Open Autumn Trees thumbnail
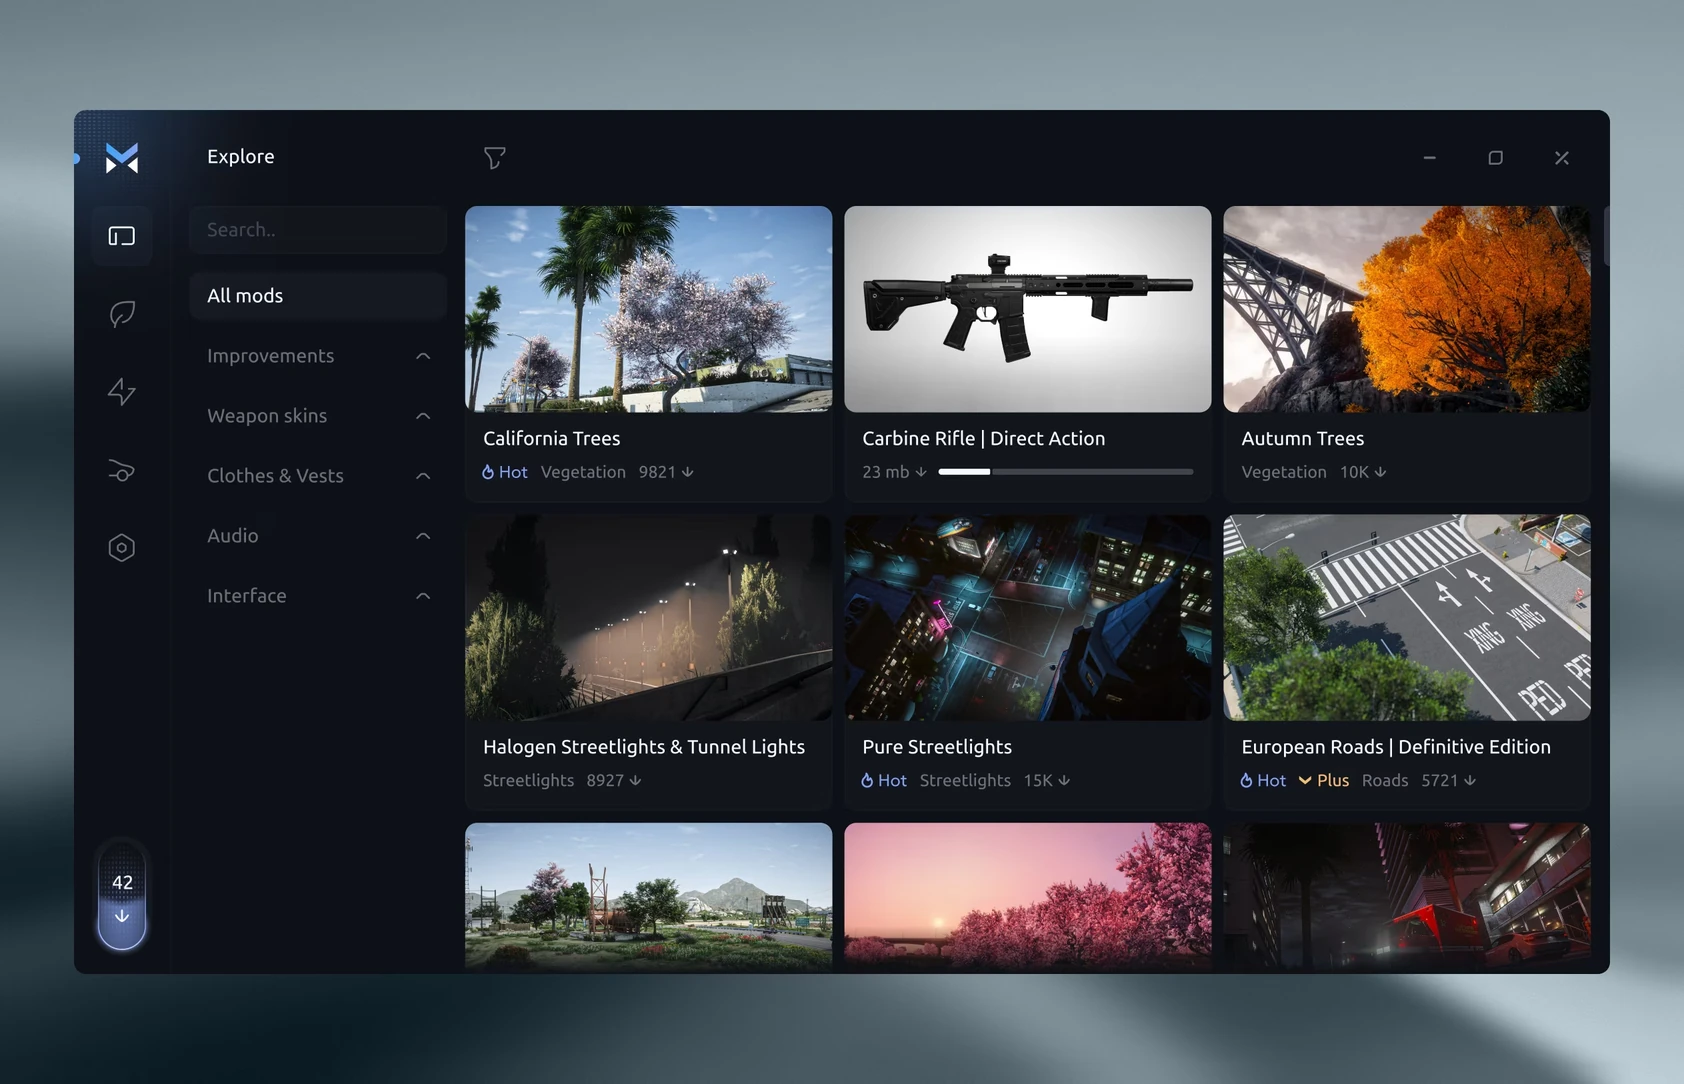The width and height of the screenshot is (1684, 1084). (x=1406, y=309)
